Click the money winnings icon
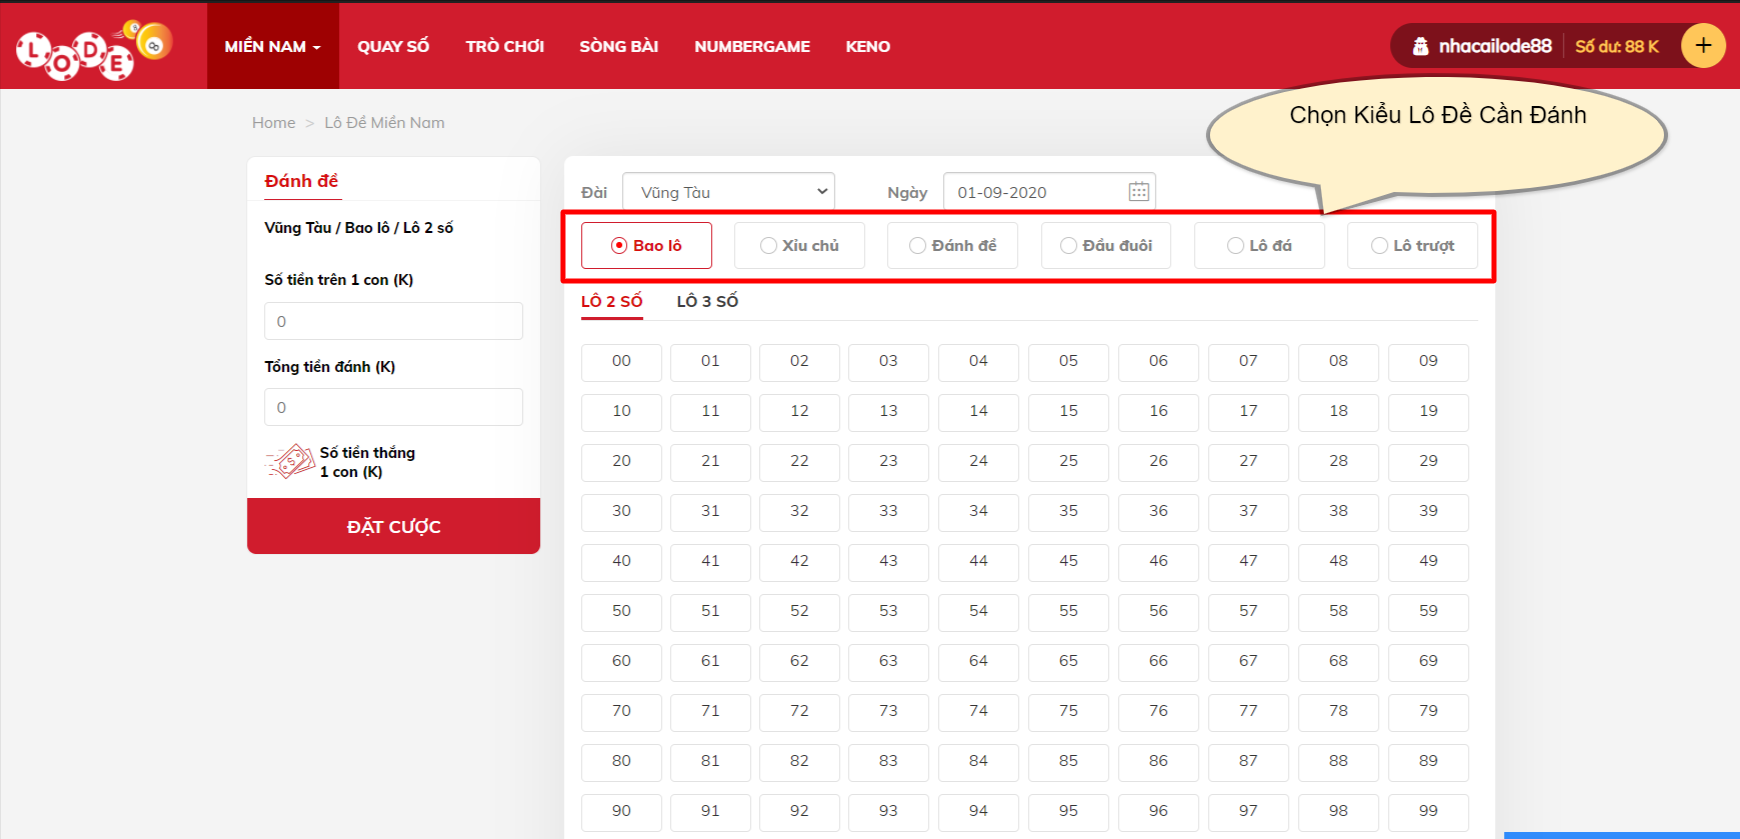The image size is (1740, 839). (290, 462)
